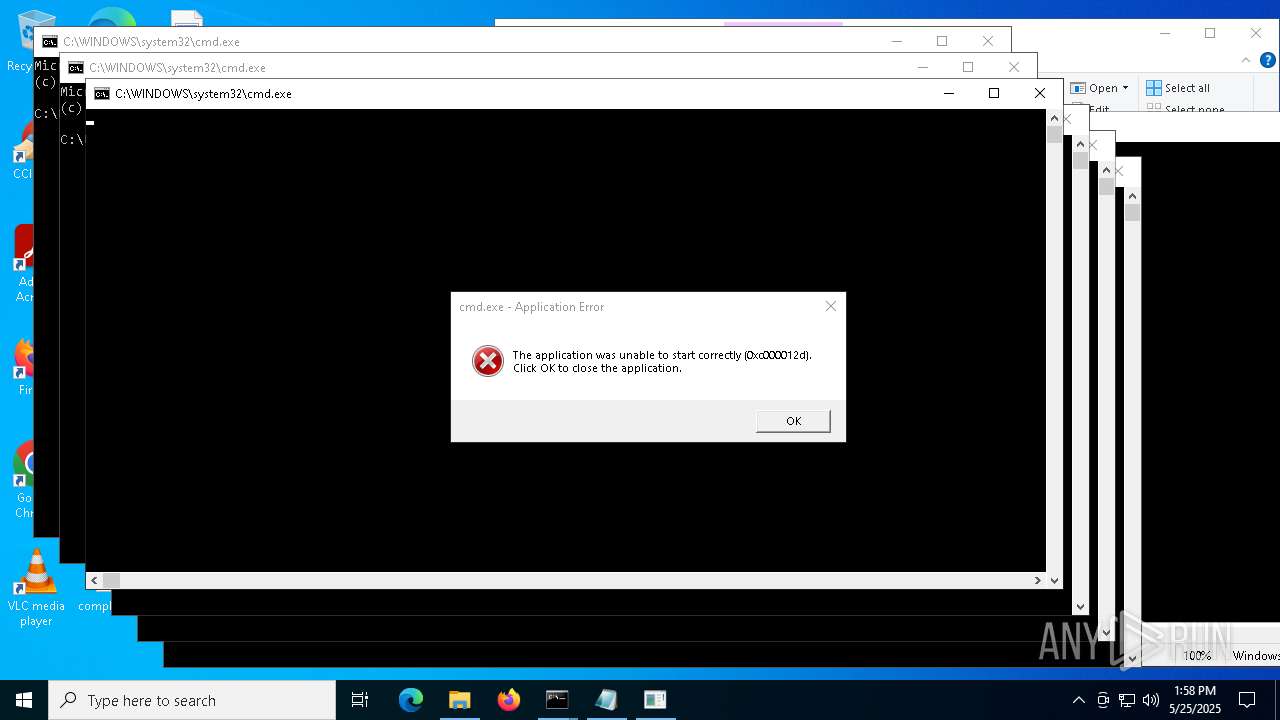1280x720 pixels.
Task: Click the front cmd horizontal scrollbar right arrow
Action: (1038, 580)
